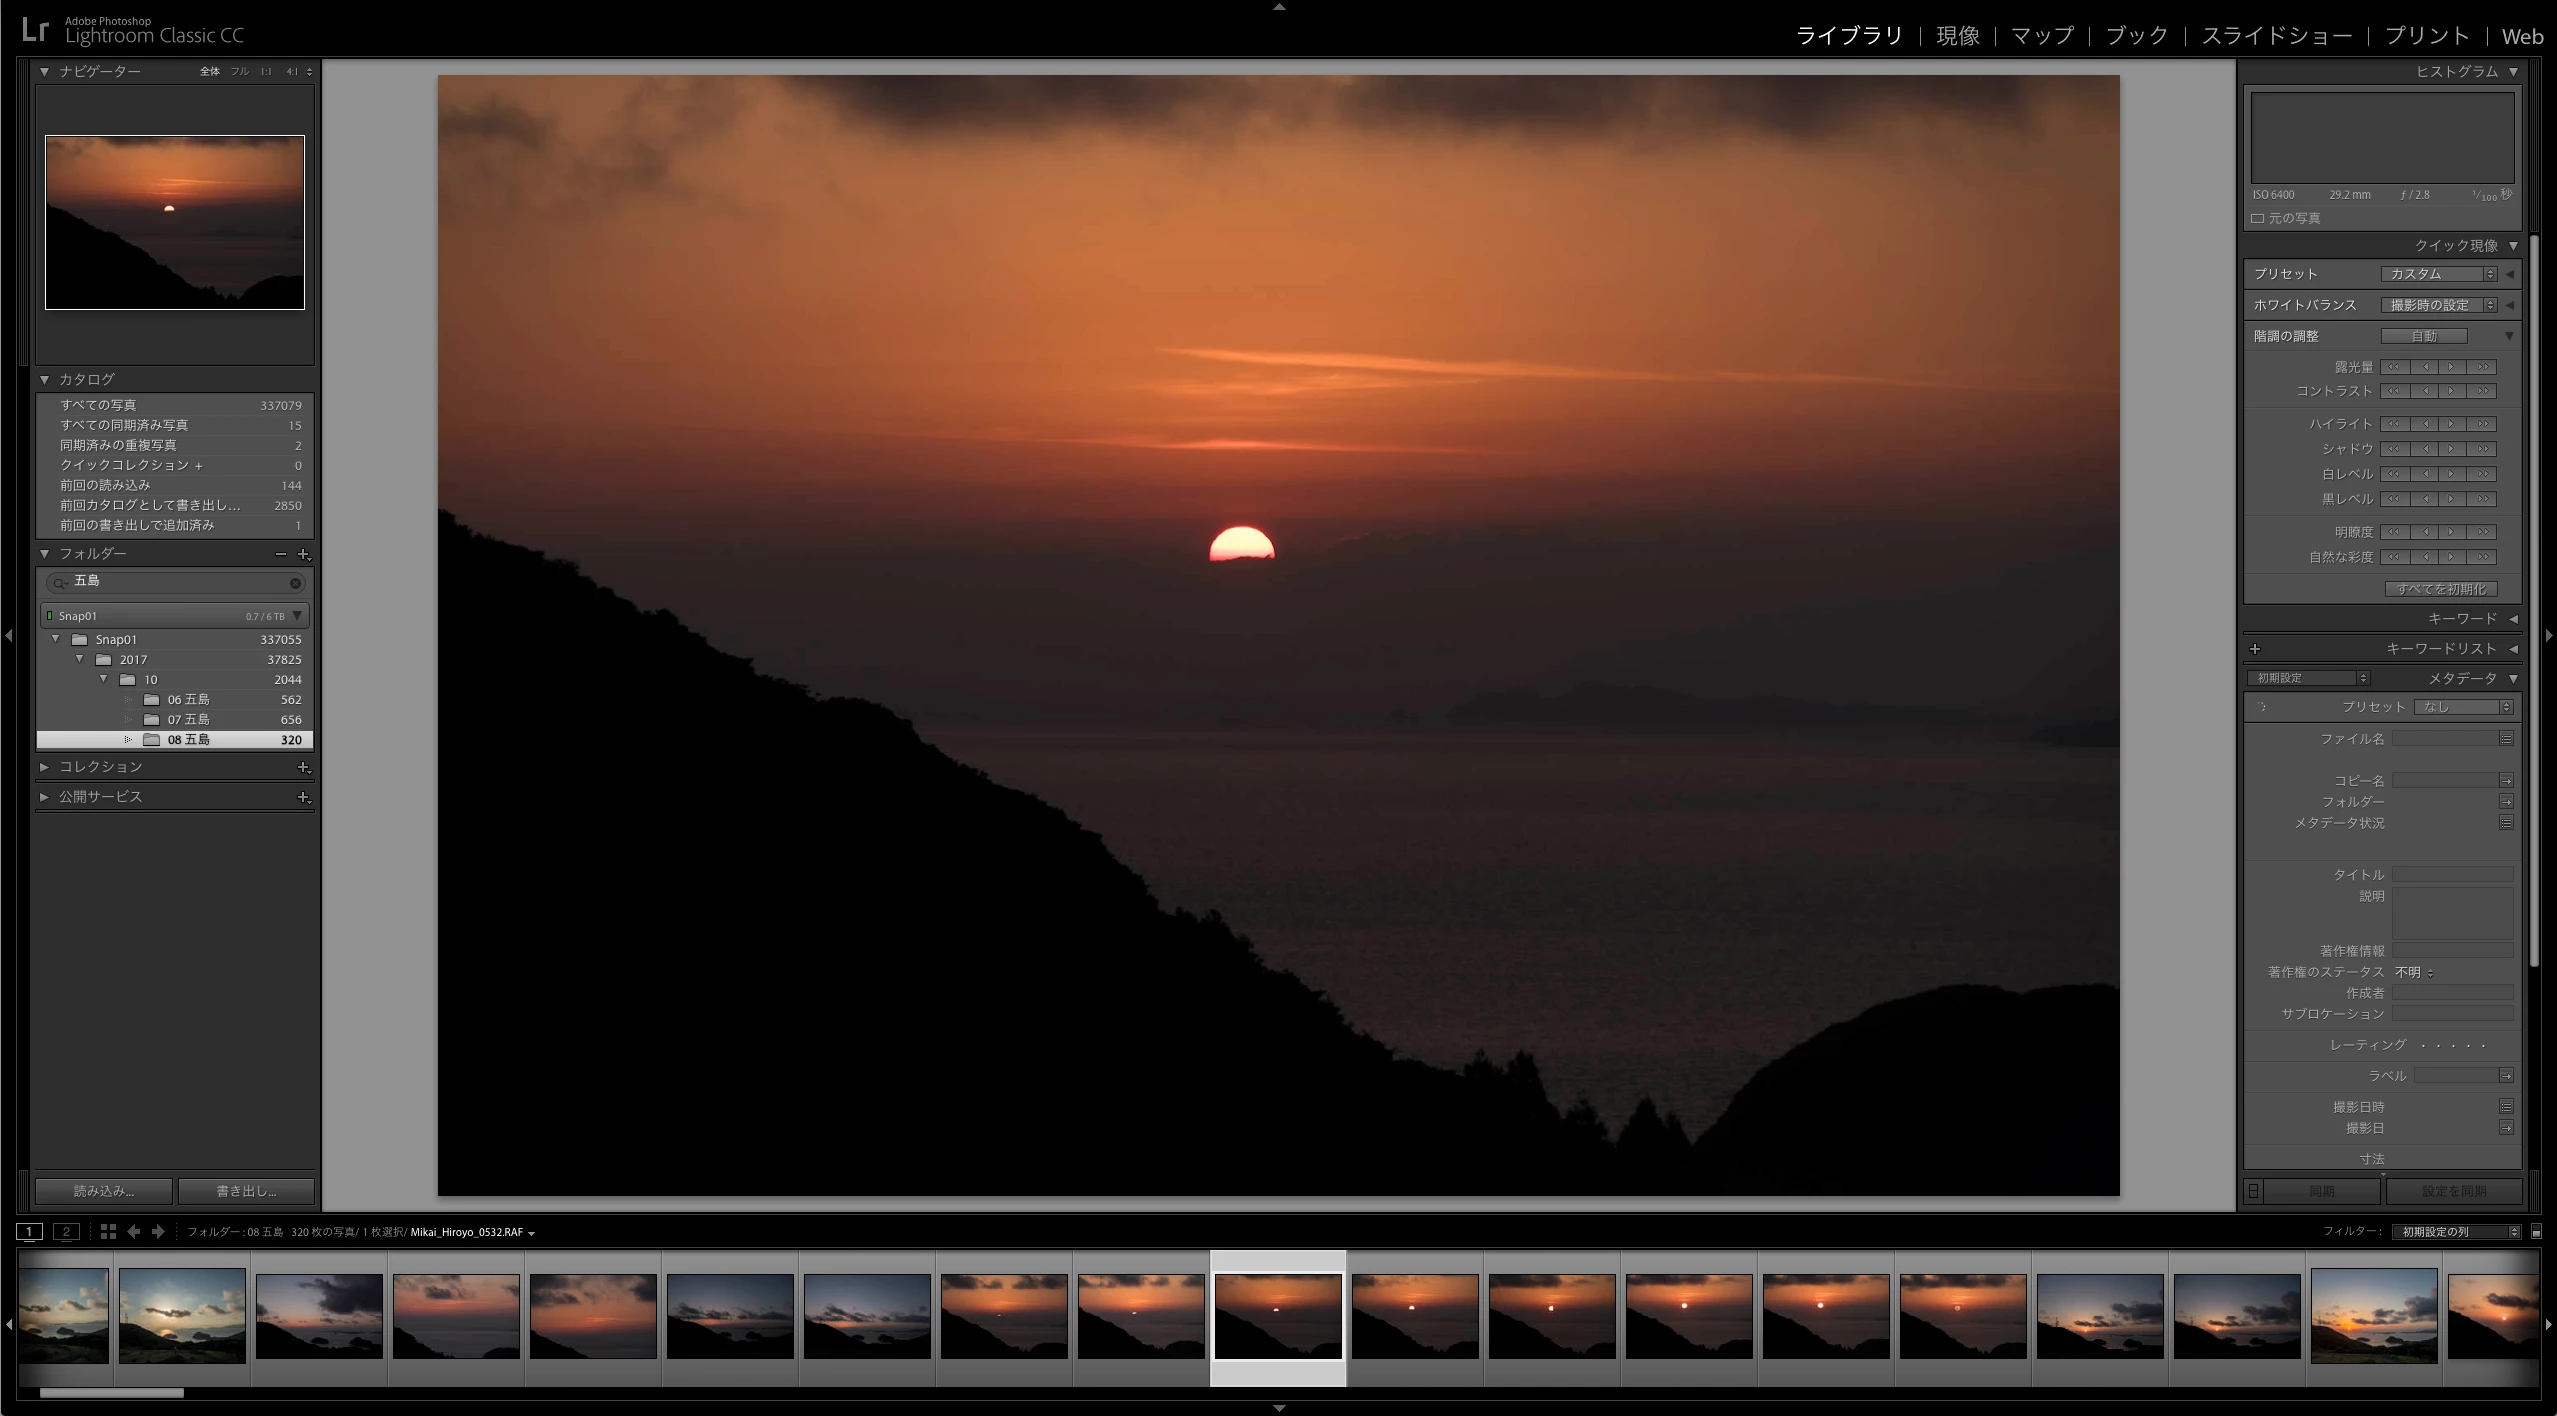Toggle the sync switch left of 同期 button
Viewport: 2557px width, 1416px height.
pos(2253,1191)
